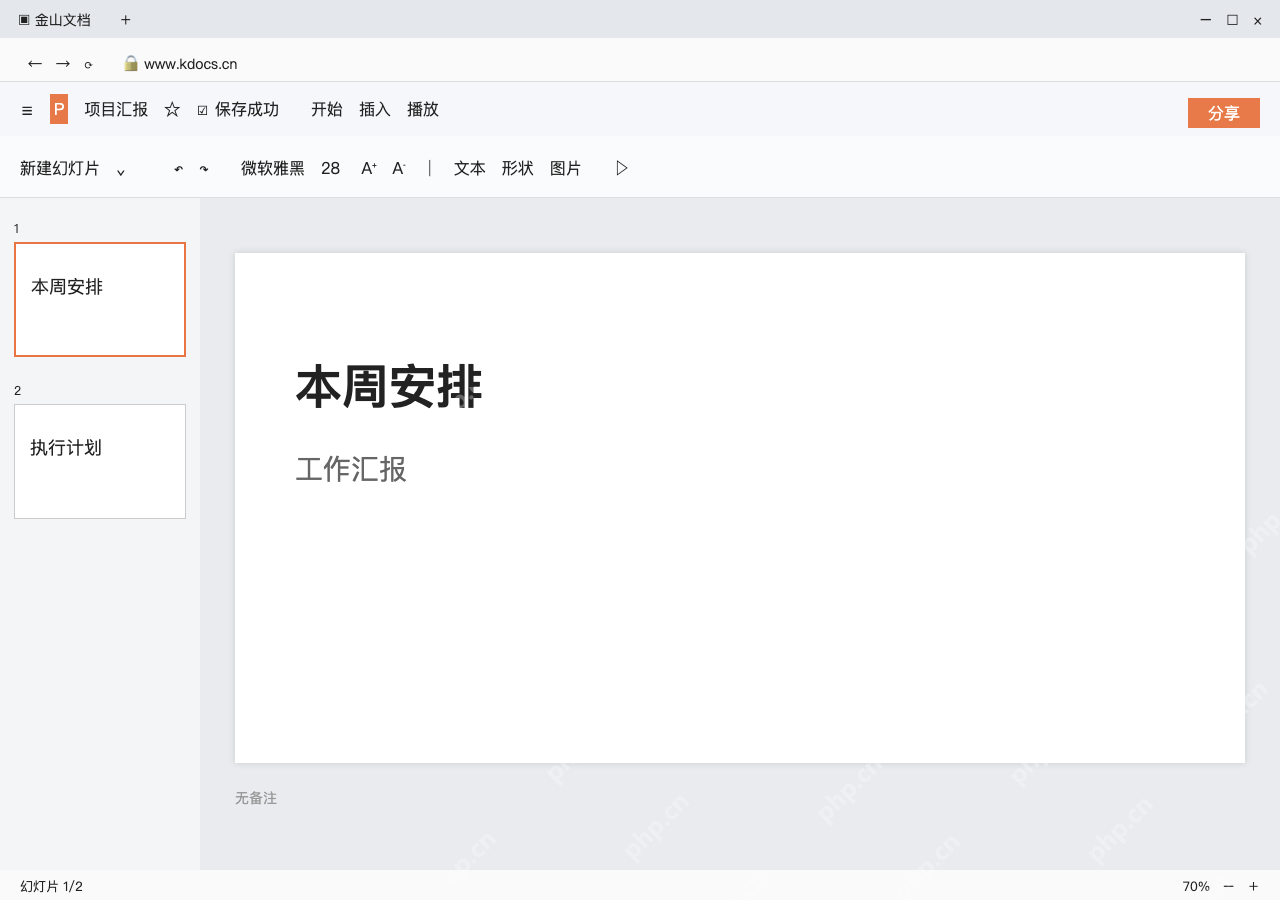Open the hamburger main menu
The height and width of the screenshot is (900, 1280).
pos(27,111)
